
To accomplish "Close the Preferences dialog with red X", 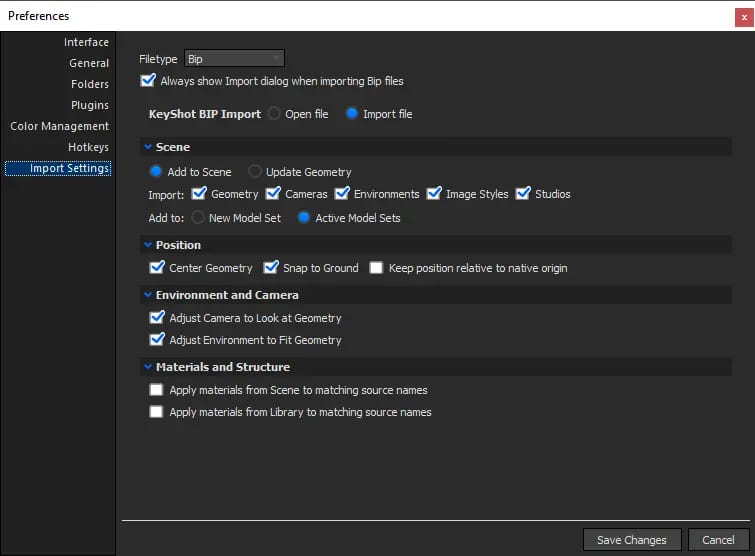I will [744, 17].
